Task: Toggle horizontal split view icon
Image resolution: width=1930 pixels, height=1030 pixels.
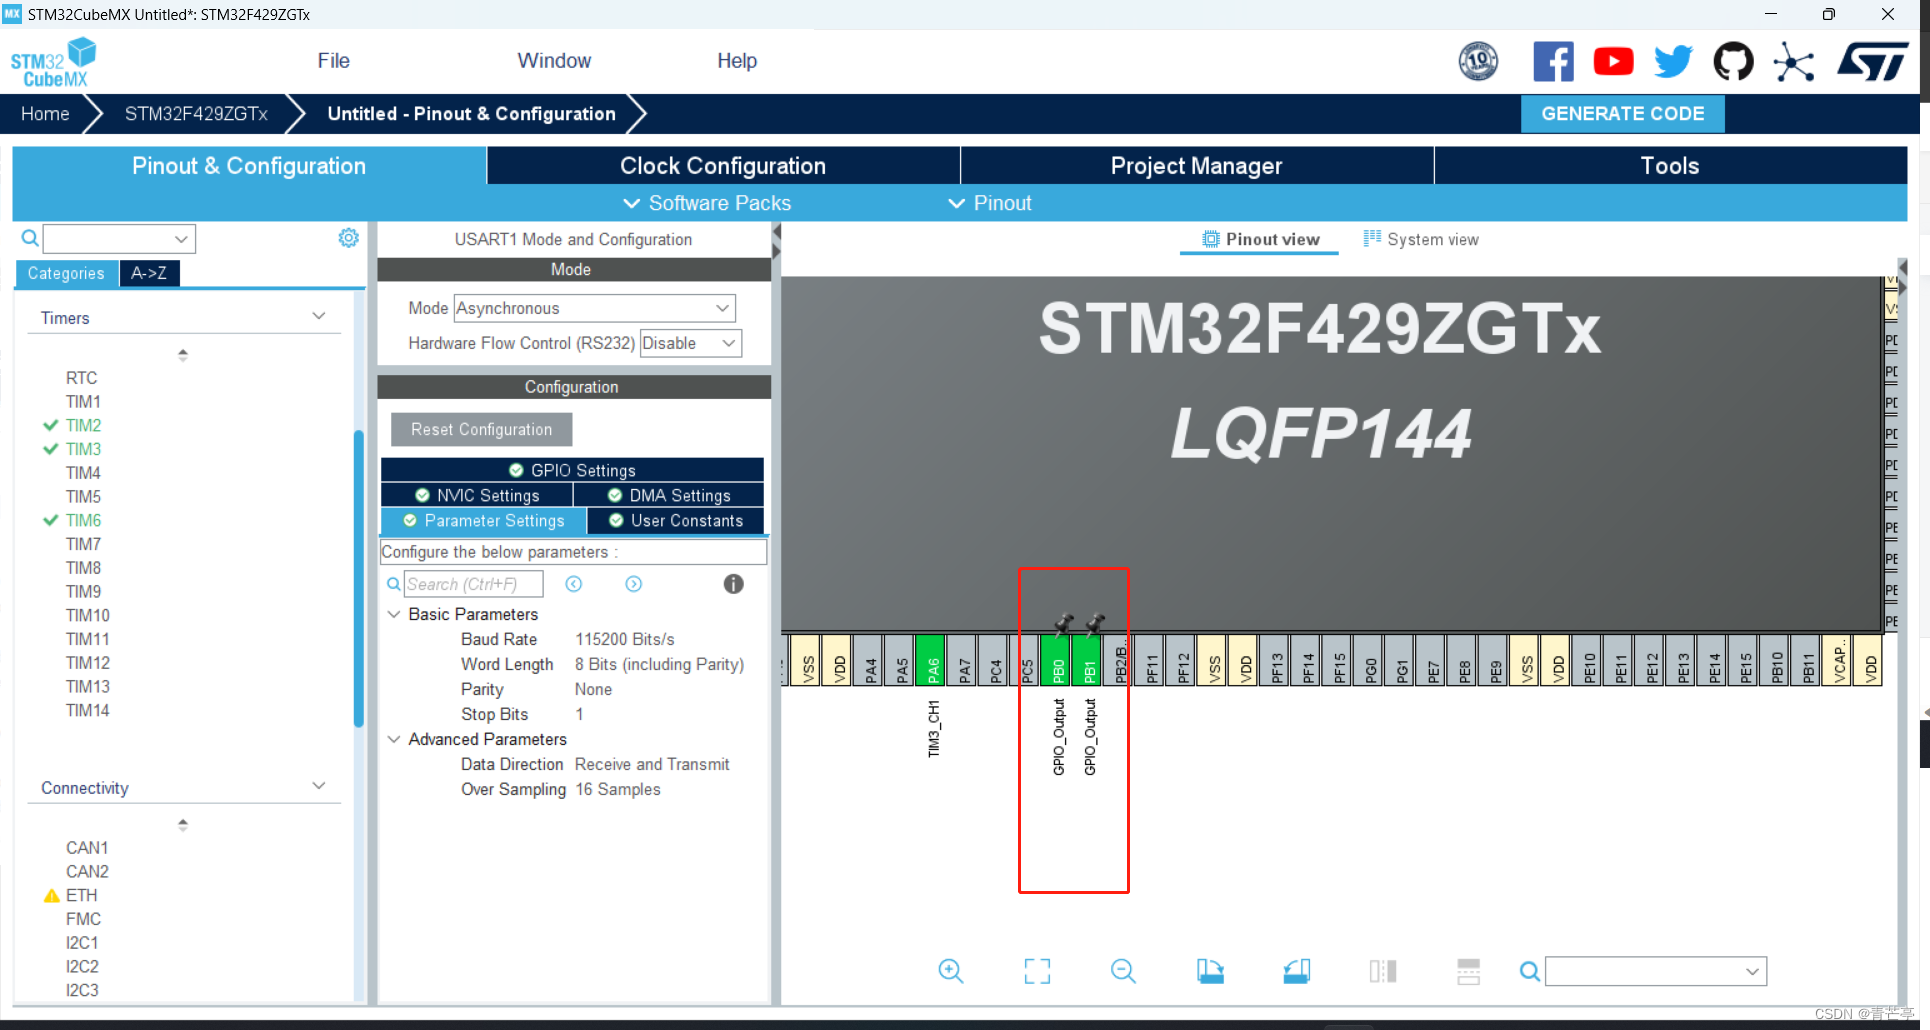Action: click(1468, 971)
